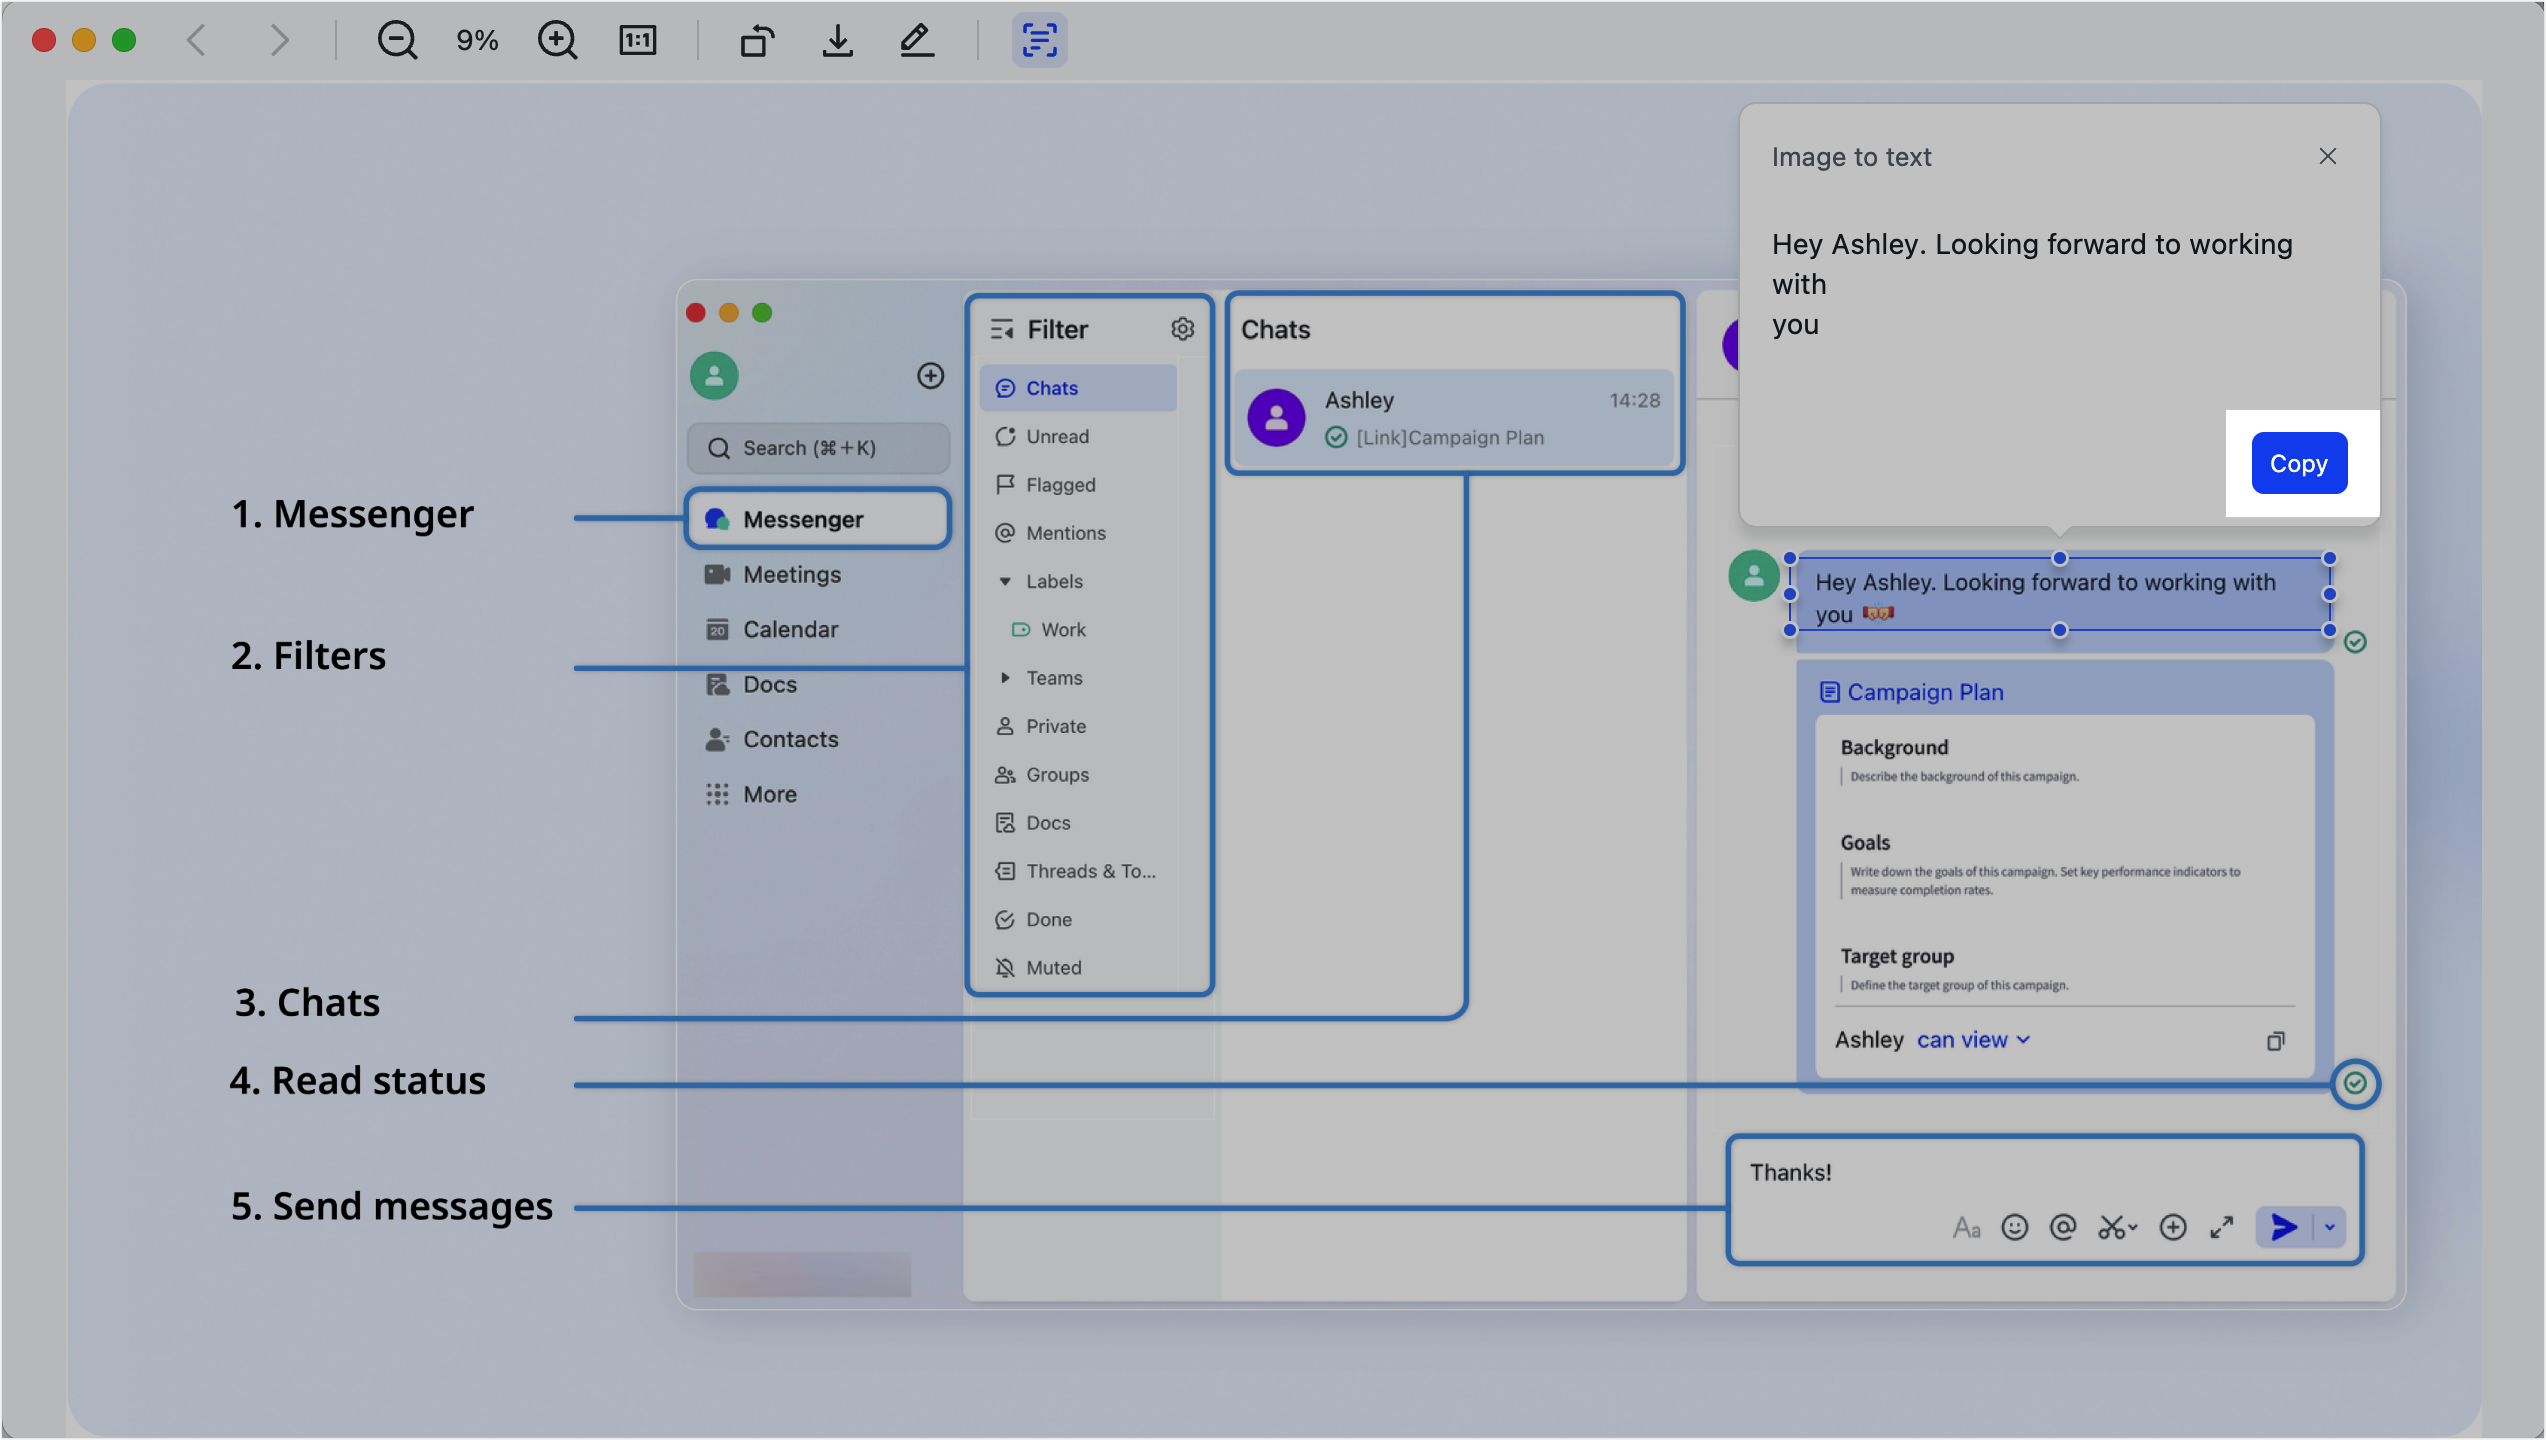The width and height of the screenshot is (2546, 1440).
Task: Open the scissors screenshot dropdown in message box
Action: pos(2117,1227)
